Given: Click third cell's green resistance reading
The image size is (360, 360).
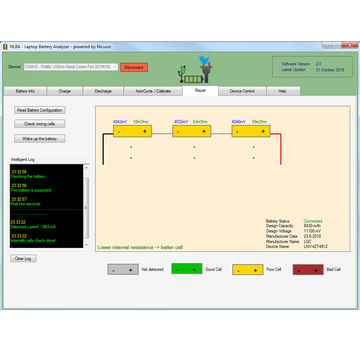Looking at the screenshot, I should coord(259,122).
